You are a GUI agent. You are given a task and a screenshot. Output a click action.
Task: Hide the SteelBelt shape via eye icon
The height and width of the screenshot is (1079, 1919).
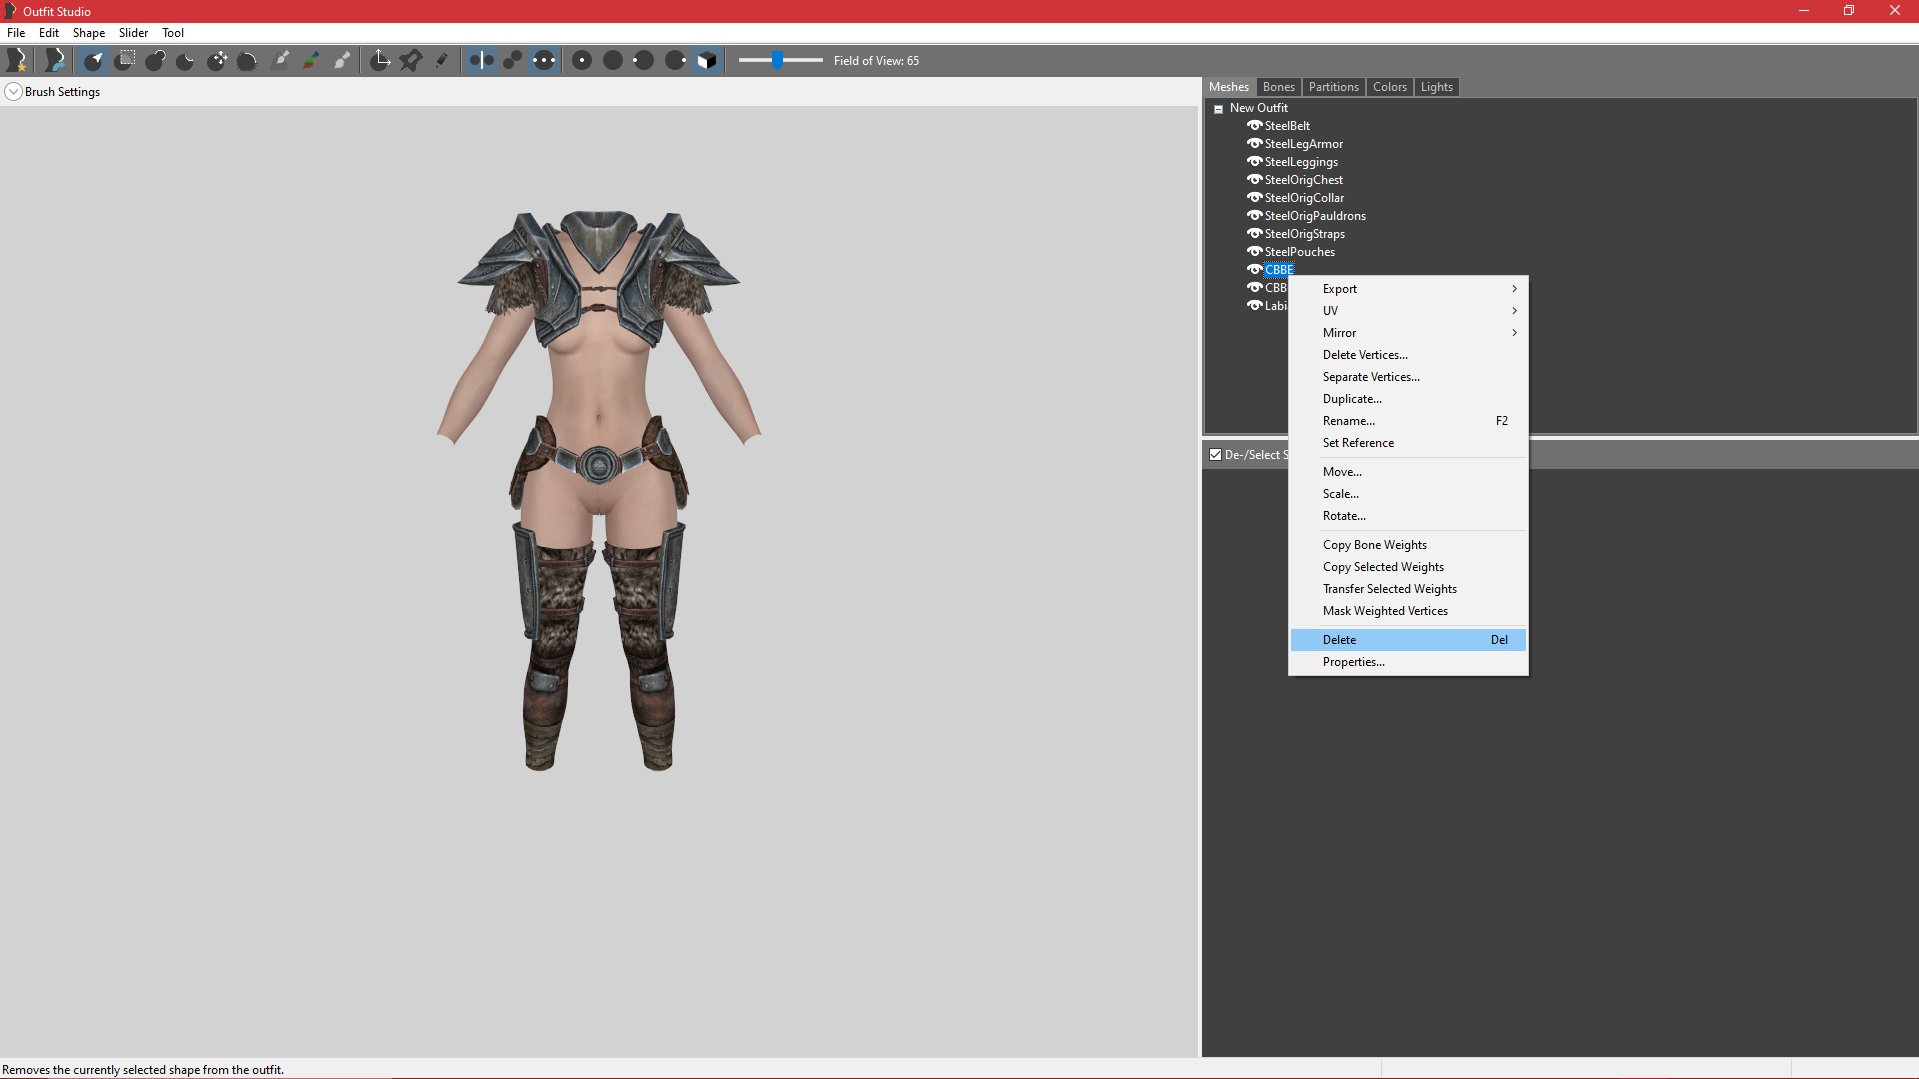point(1254,126)
